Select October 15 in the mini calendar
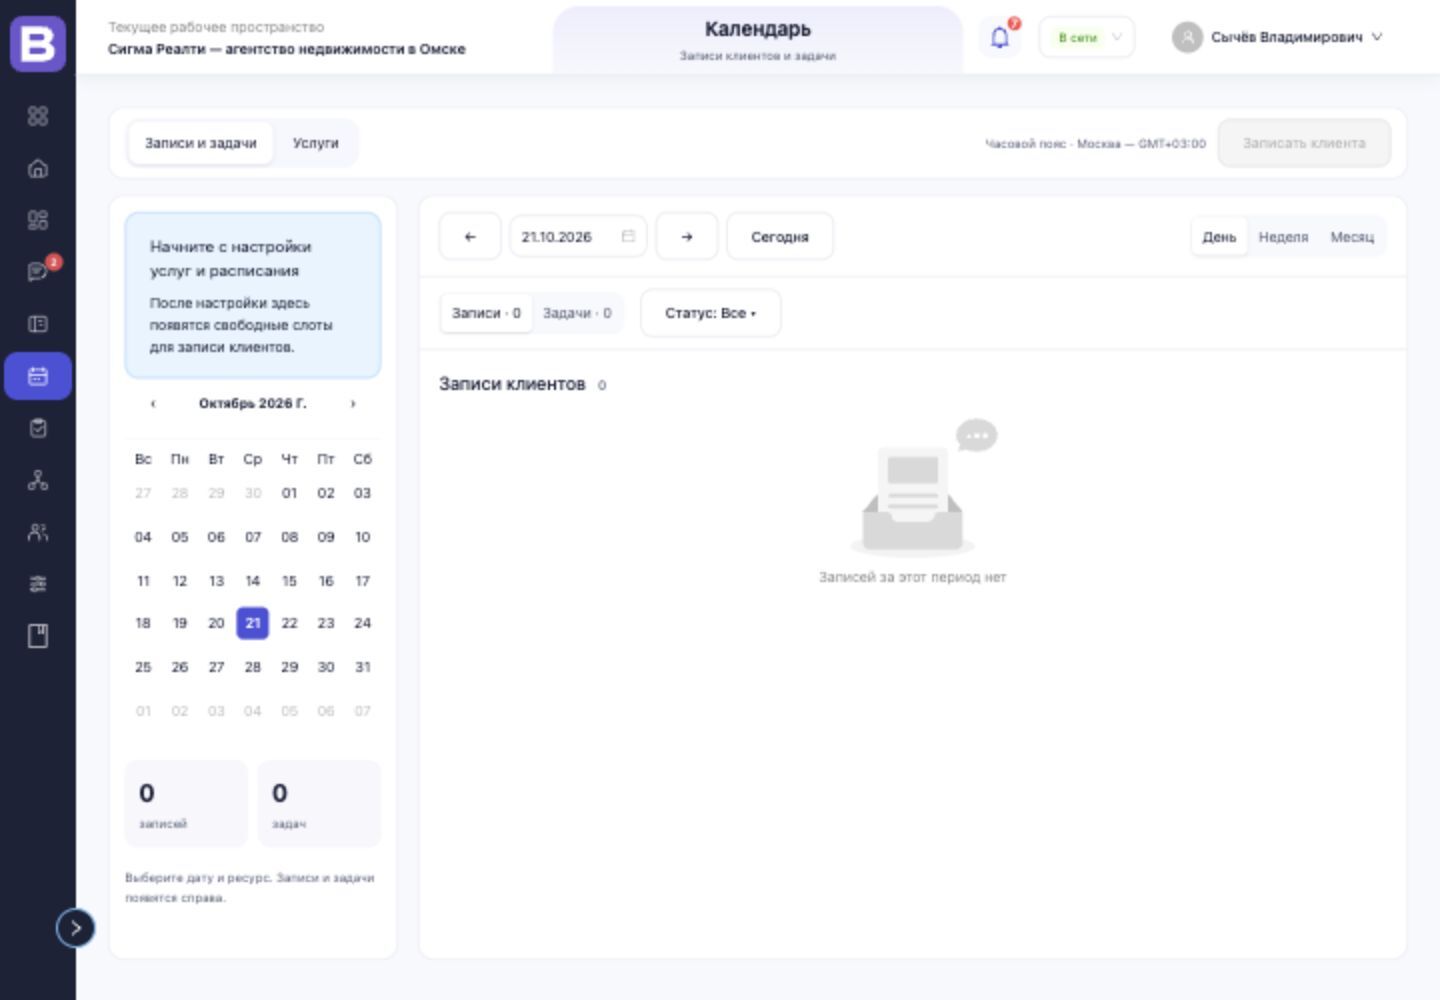The image size is (1440, 1000). click(289, 581)
